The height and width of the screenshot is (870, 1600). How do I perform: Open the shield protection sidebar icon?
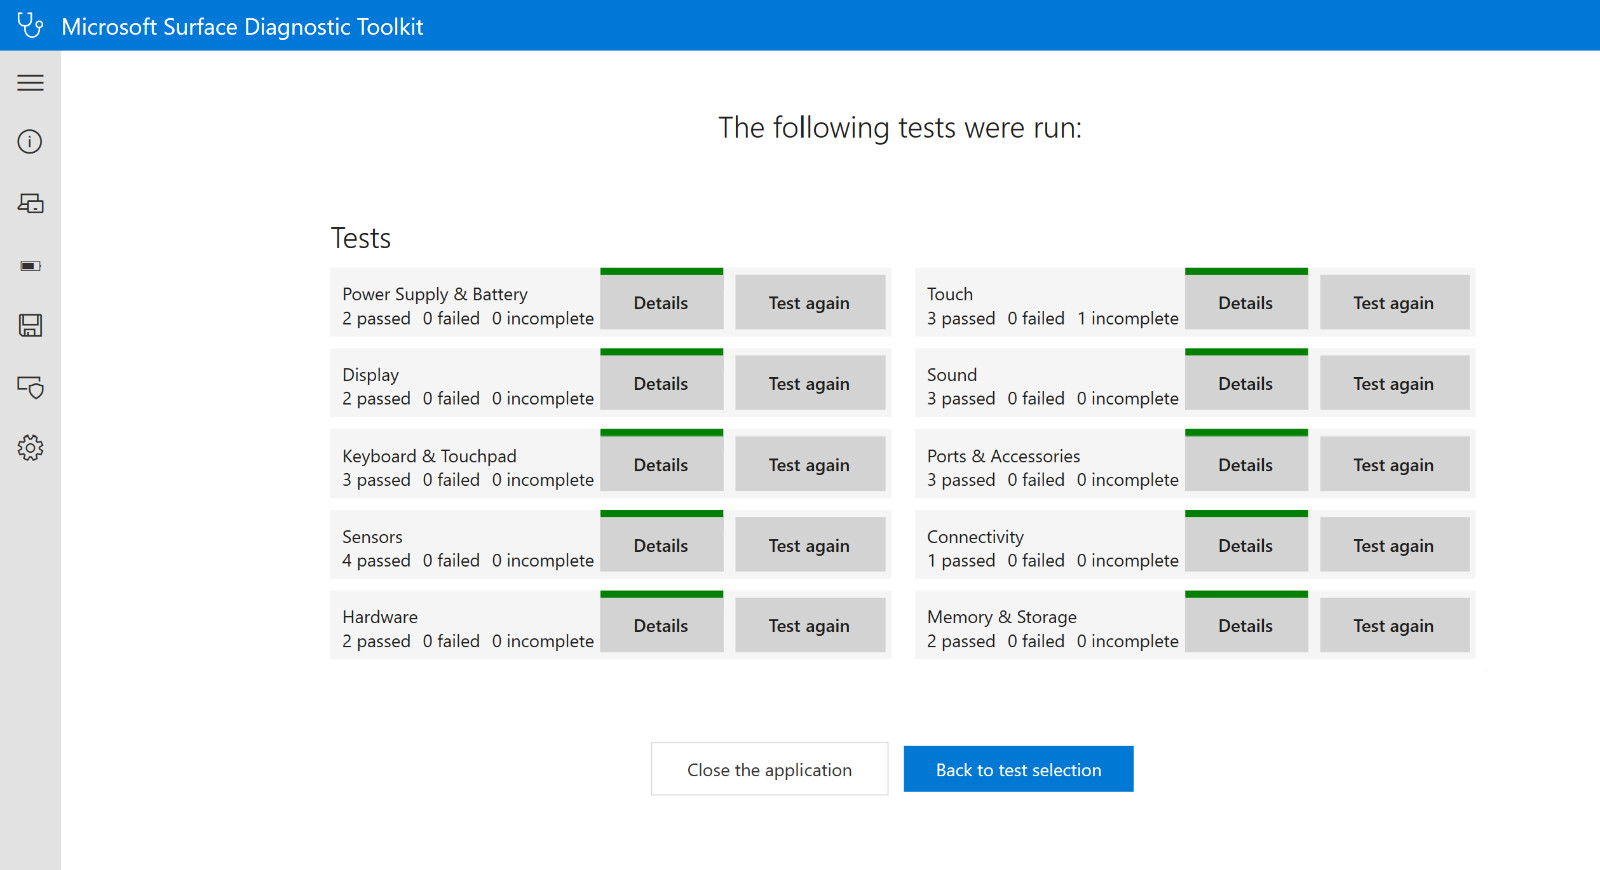30,387
